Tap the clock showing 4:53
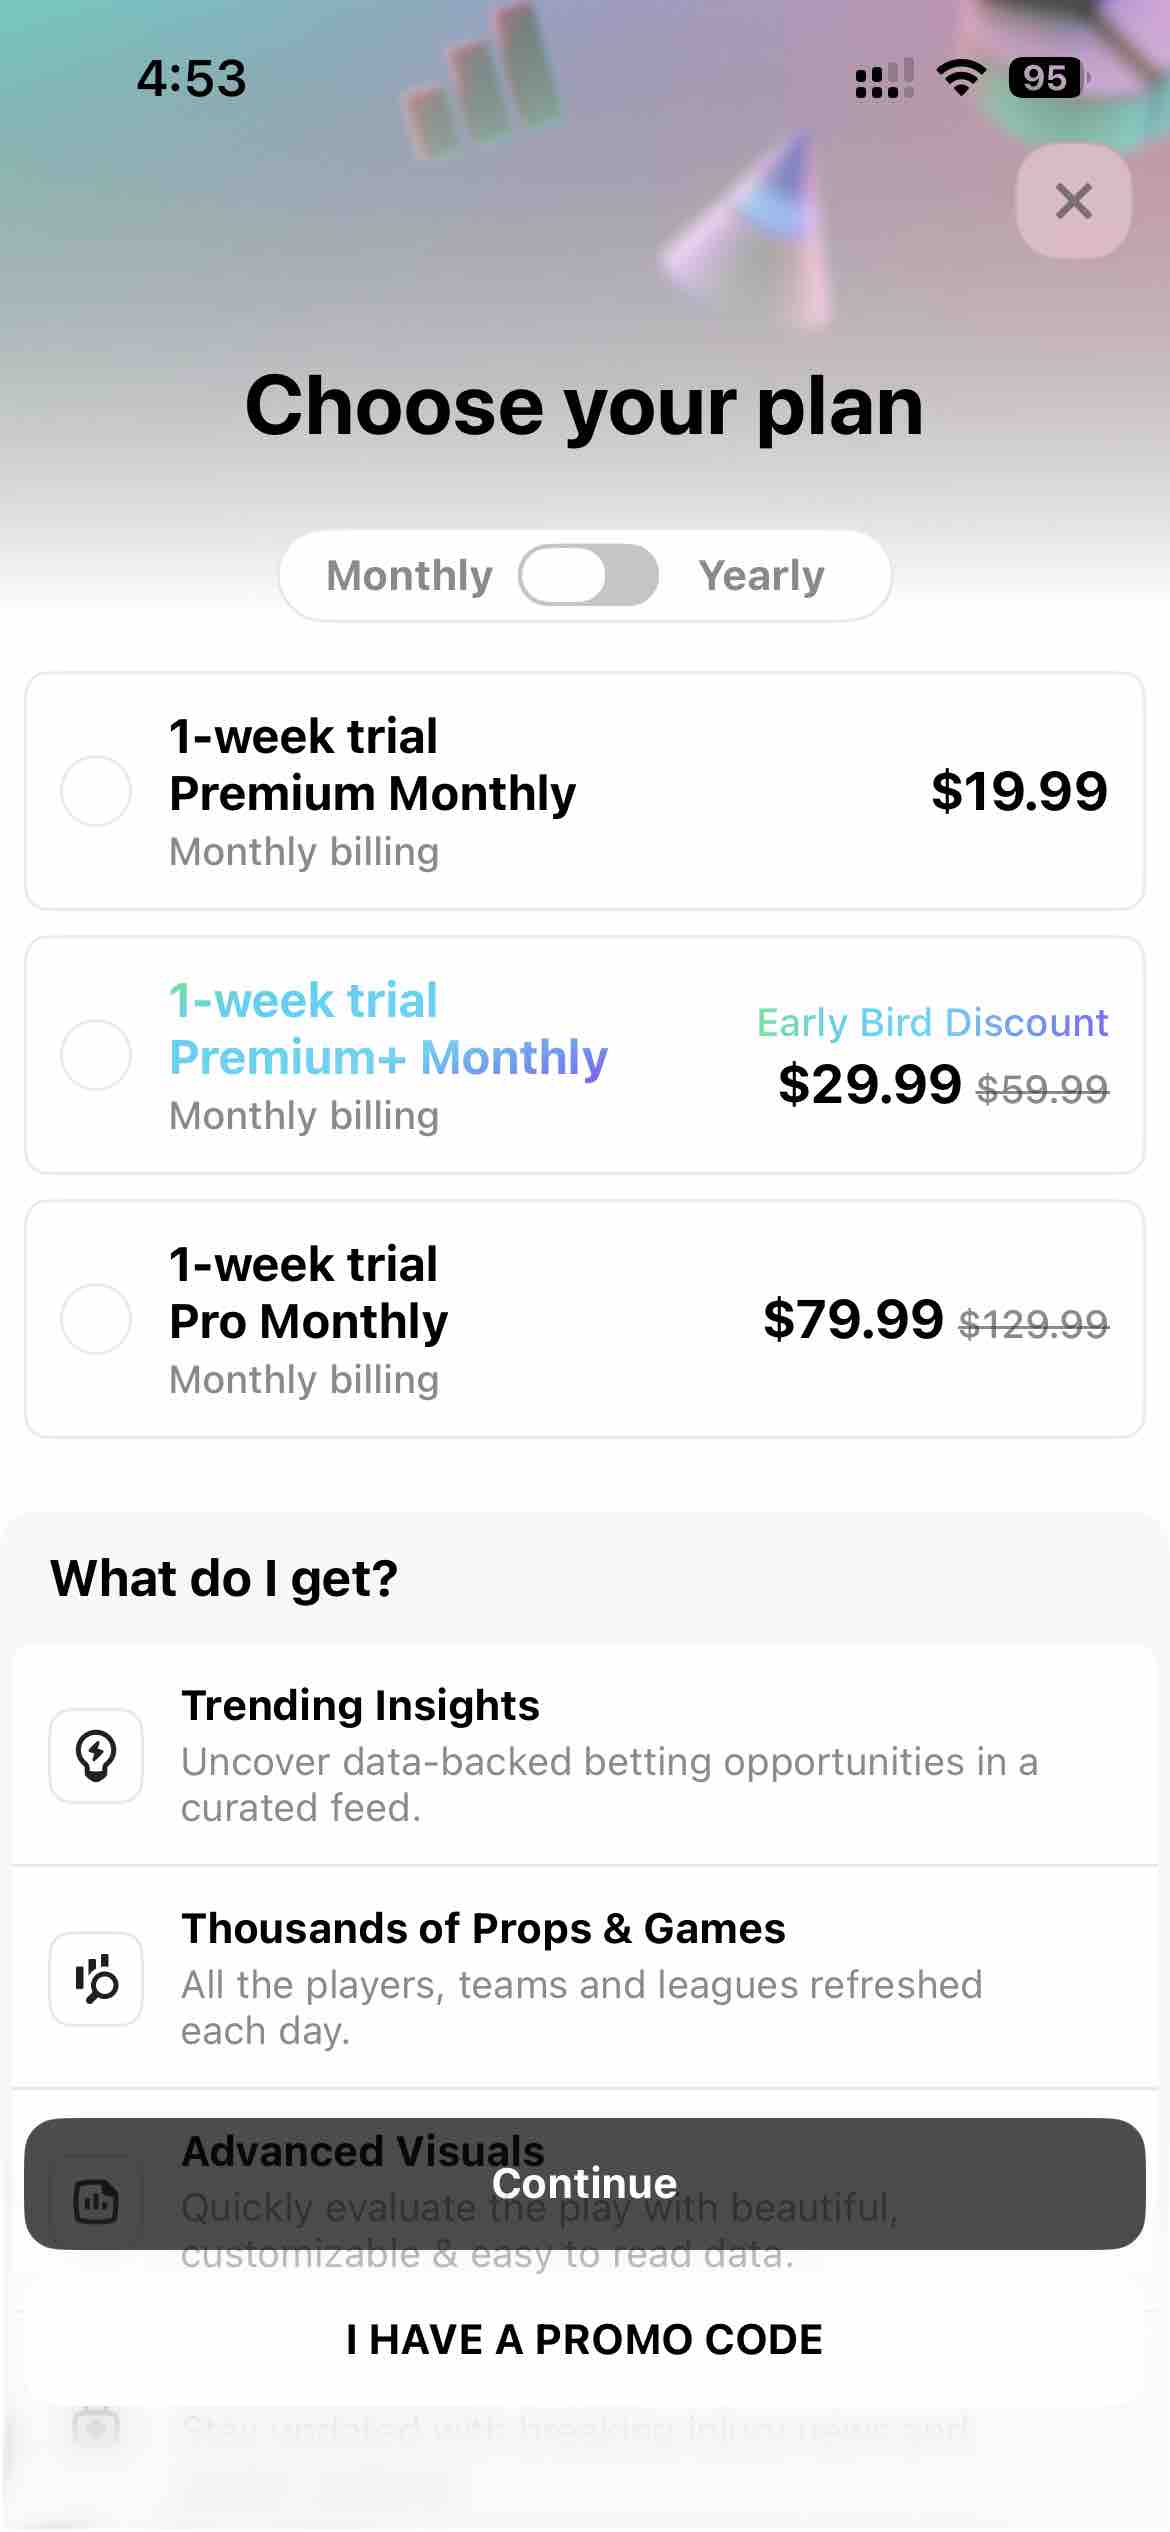 tap(191, 78)
